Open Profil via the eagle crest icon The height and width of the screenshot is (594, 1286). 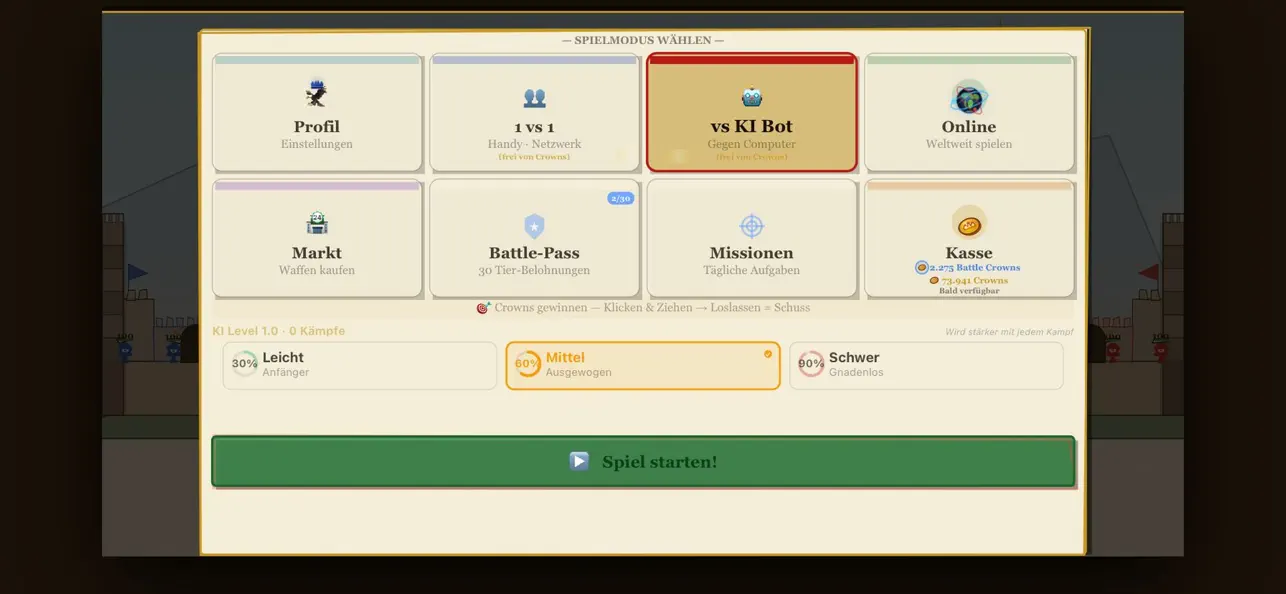tap(317, 94)
